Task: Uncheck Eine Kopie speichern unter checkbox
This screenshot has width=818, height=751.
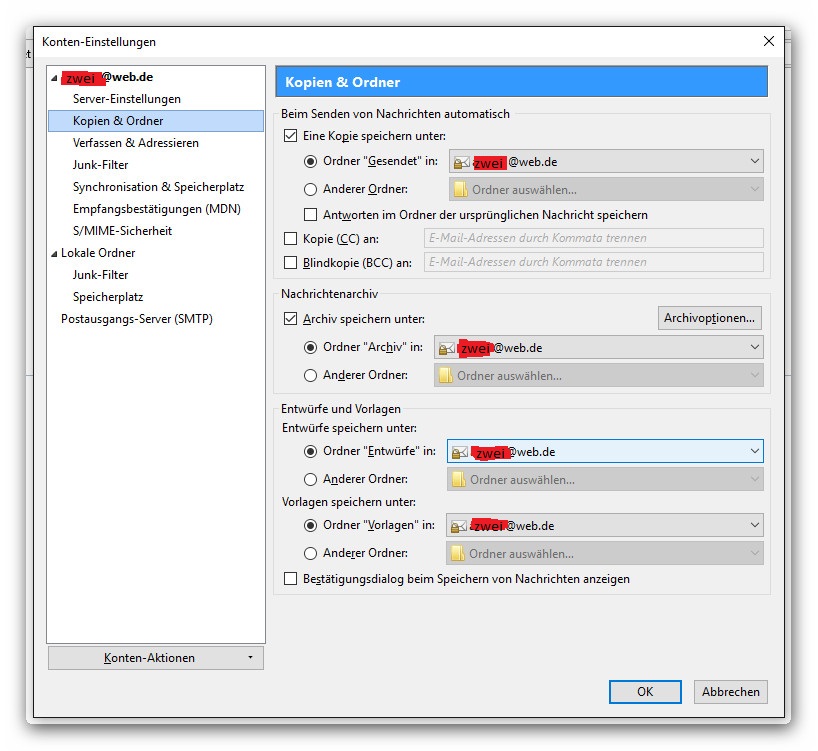Action: pos(291,136)
